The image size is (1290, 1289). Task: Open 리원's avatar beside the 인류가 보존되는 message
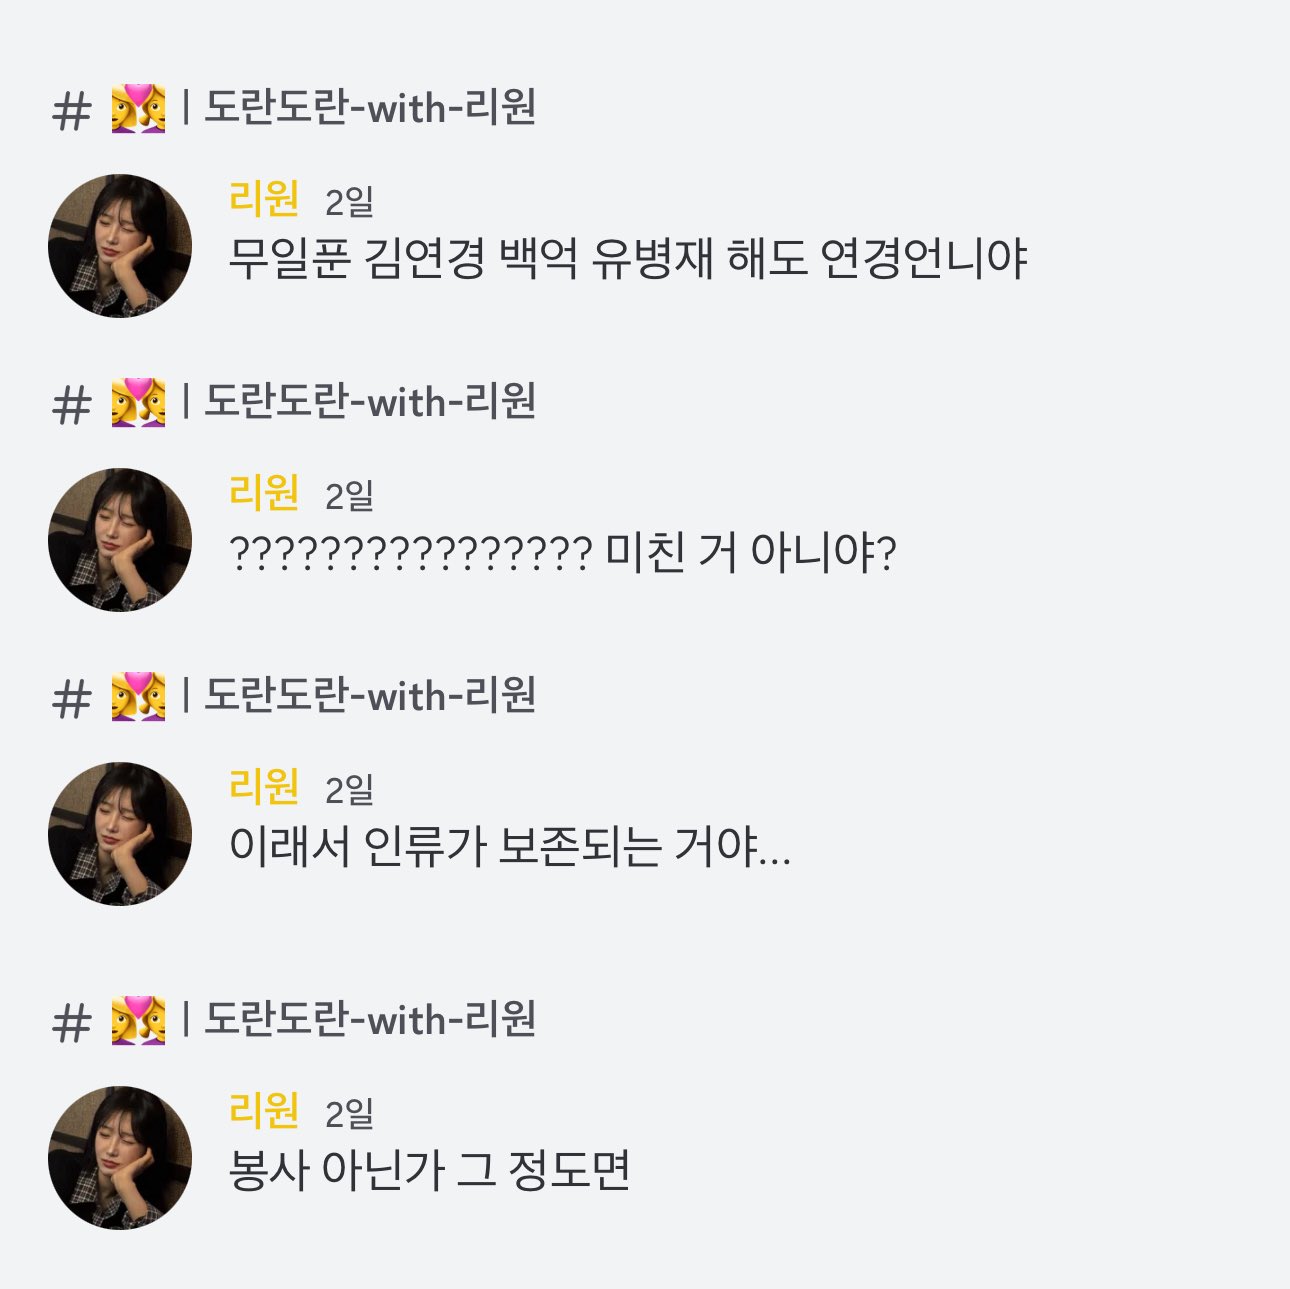pos(120,834)
